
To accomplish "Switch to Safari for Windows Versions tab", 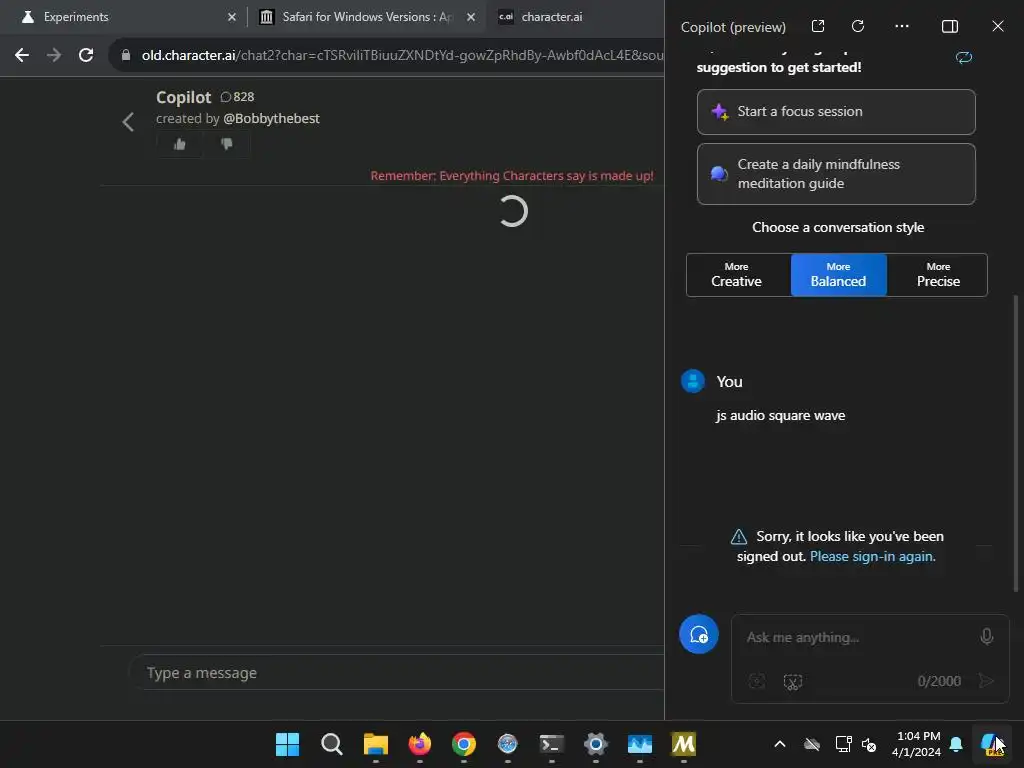I will point(367,17).
